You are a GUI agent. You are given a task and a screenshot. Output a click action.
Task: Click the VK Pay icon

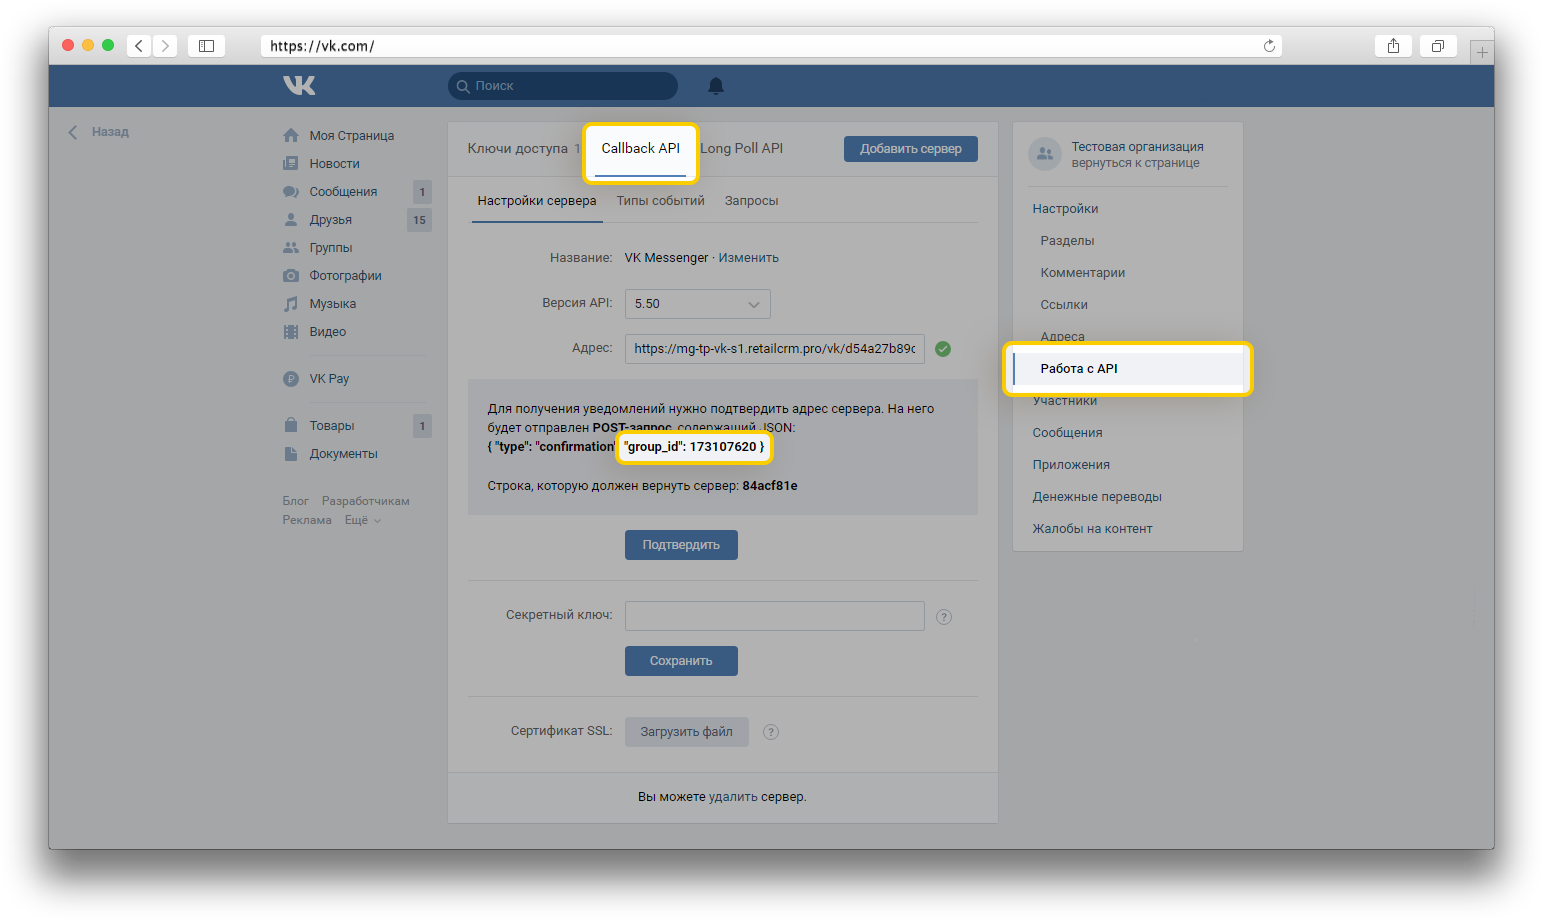pyautogui.click(x=291, y=379)
